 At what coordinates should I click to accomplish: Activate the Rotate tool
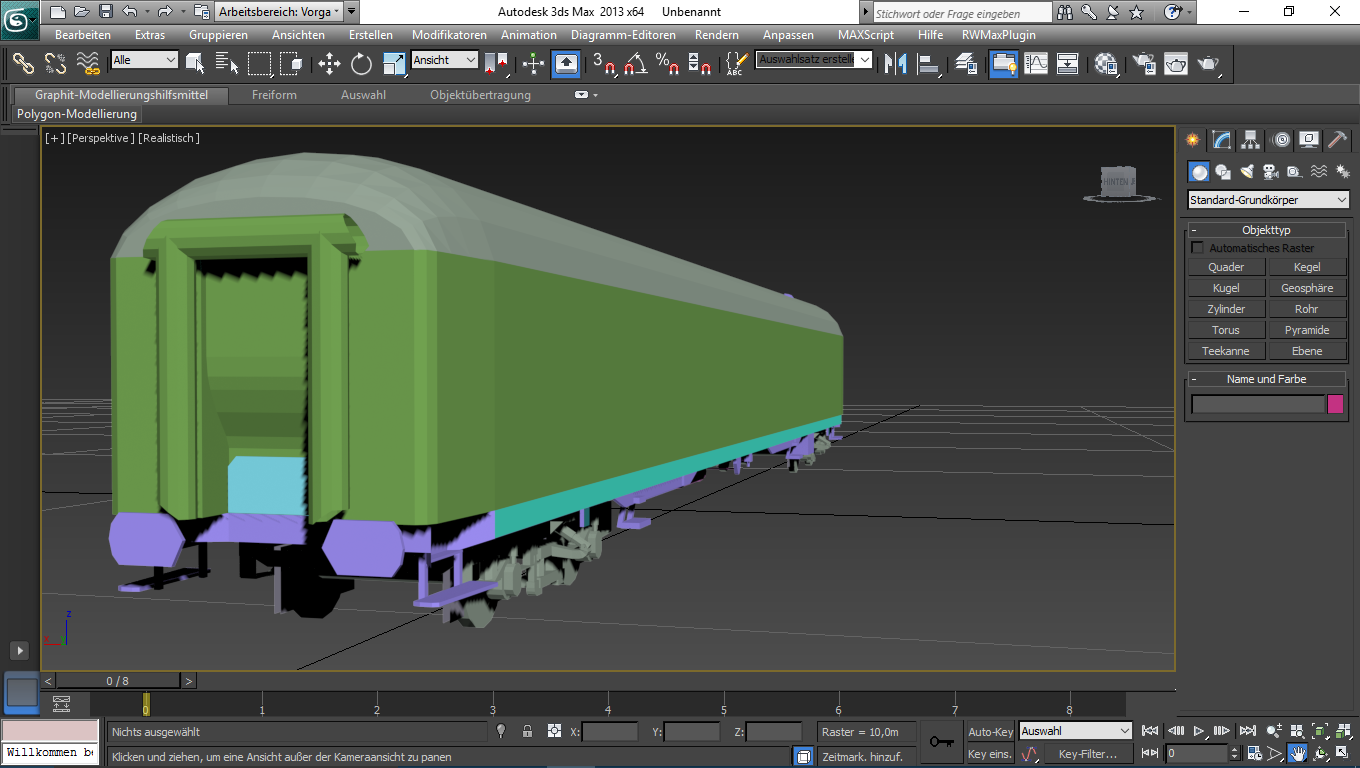(x=361, y=64)
